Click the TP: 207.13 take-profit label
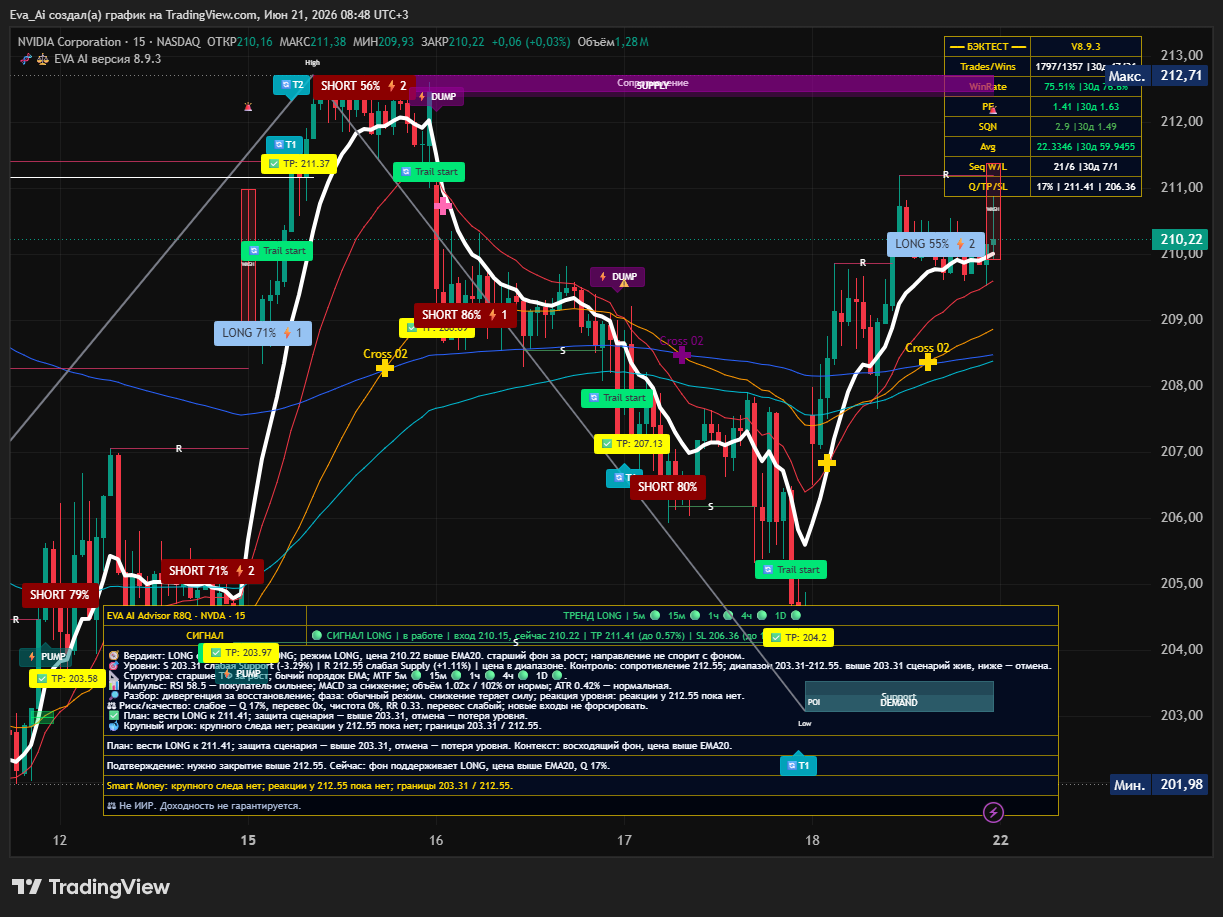This screenshot has height=917, width=1223. click(632, 443)
